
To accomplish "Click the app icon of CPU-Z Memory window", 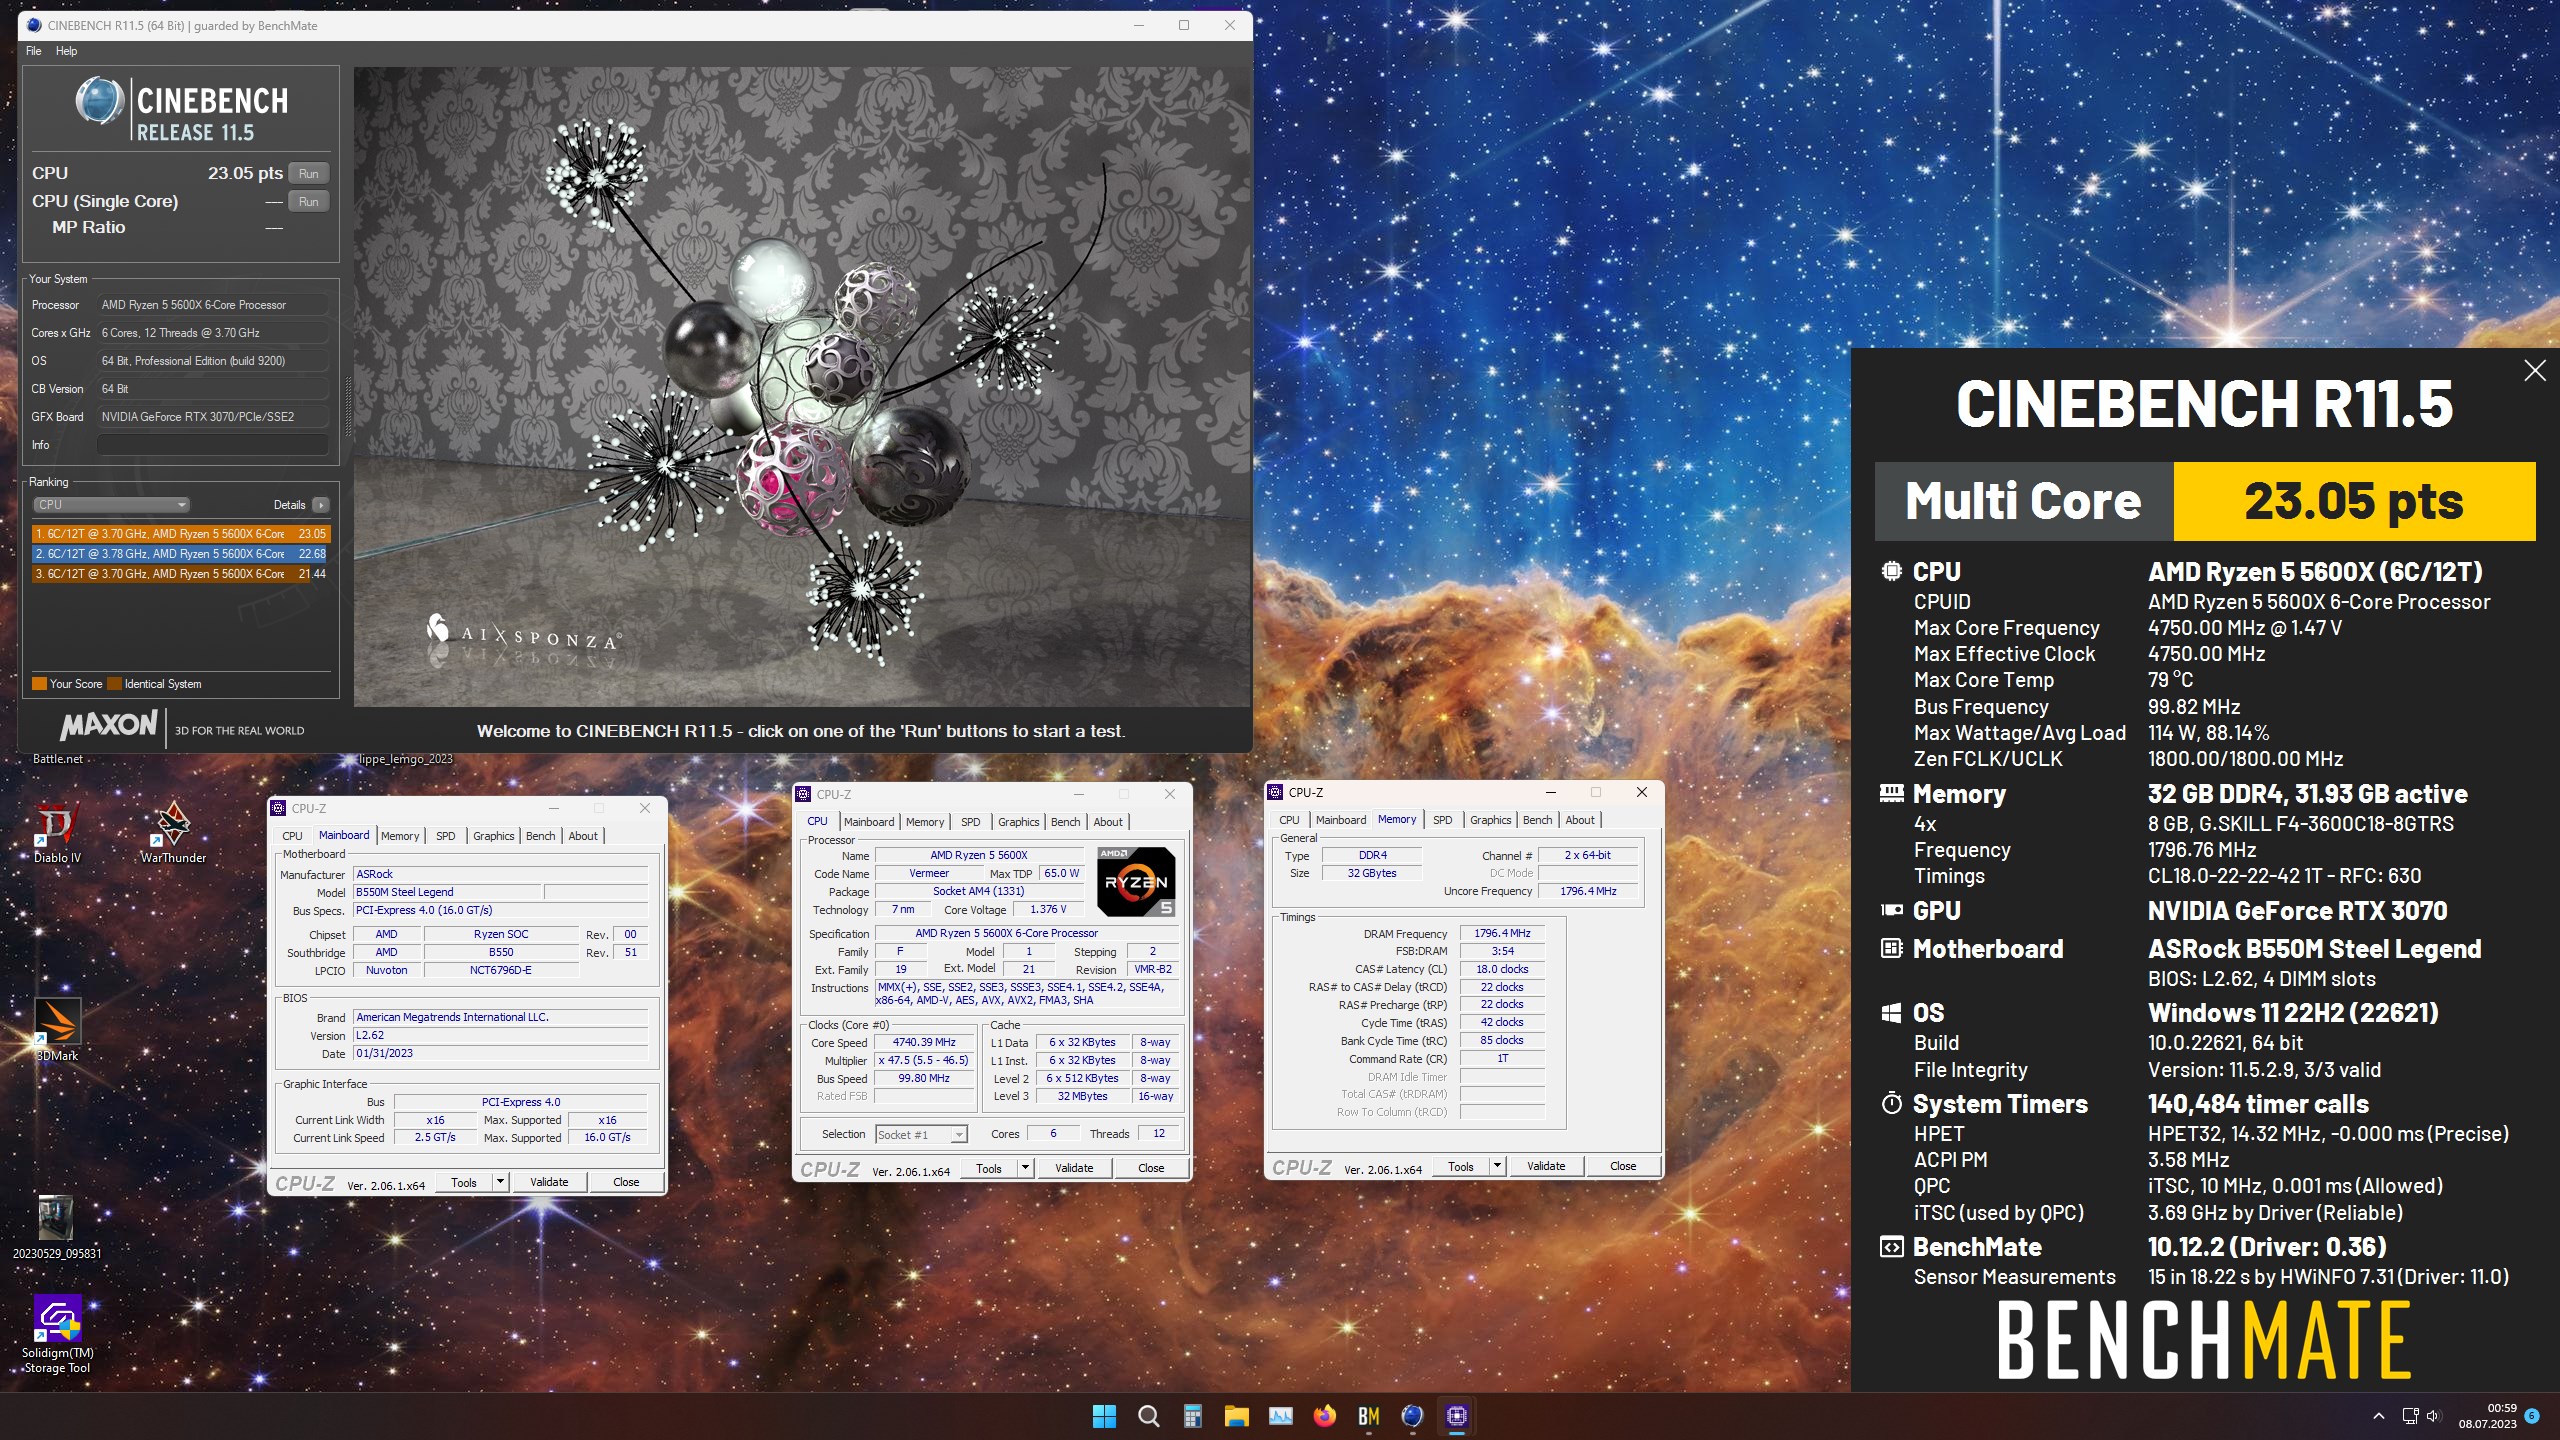I will [x=1275, y=792].
